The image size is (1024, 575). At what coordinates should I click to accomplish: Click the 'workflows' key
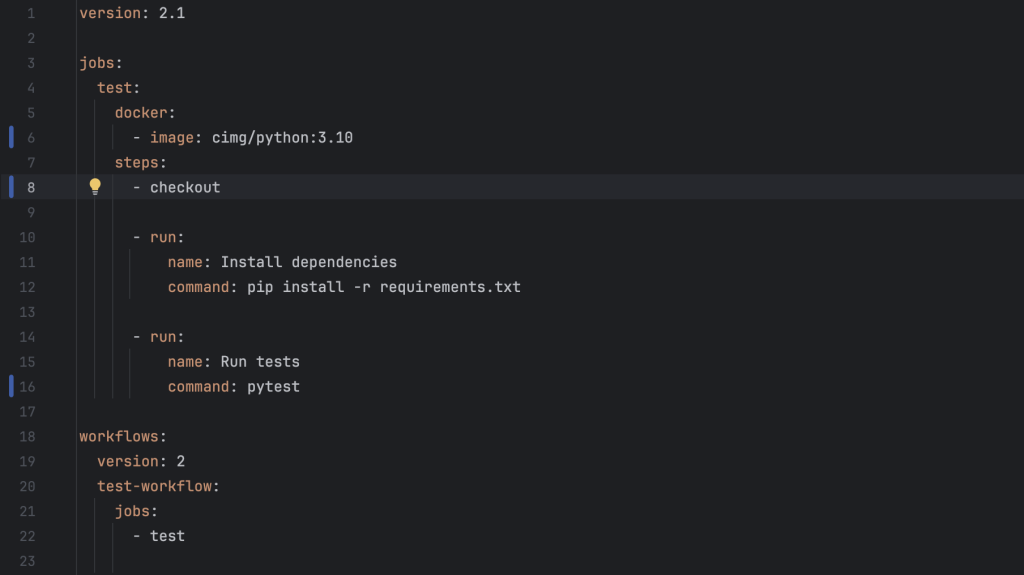pyautogui.click(x=119, y=436)
